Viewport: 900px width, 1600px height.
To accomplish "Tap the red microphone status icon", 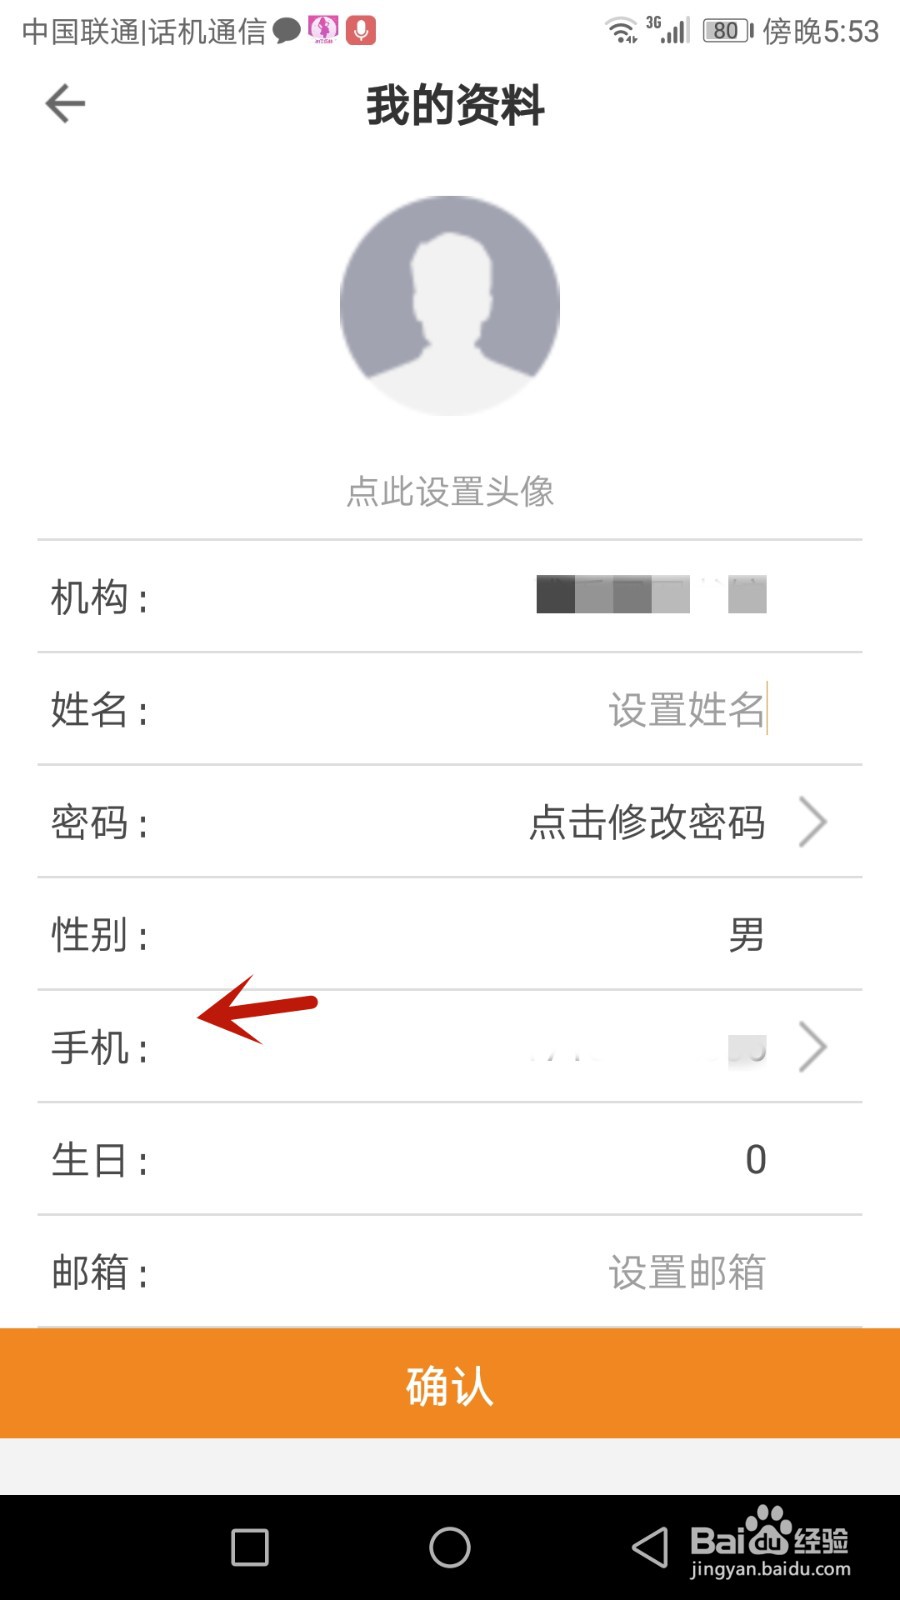I will click(x=361, y=30).
